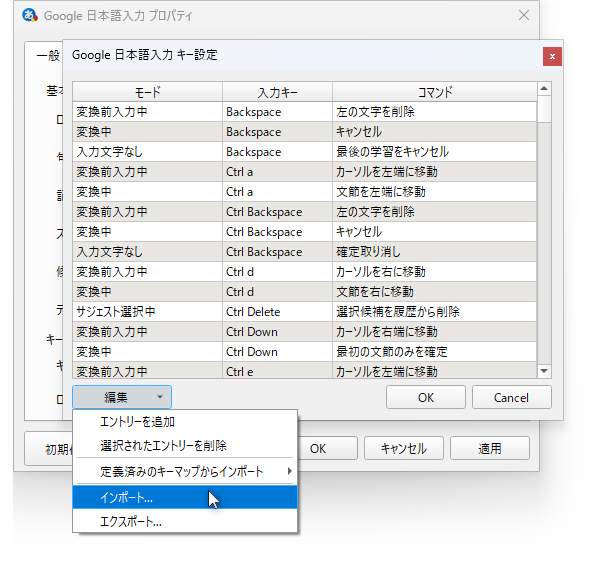Image resolution: width=592 pixels, height=561 pixels.
Task: Click the Google Japanese Input app icon
Action: click(30, 15)
